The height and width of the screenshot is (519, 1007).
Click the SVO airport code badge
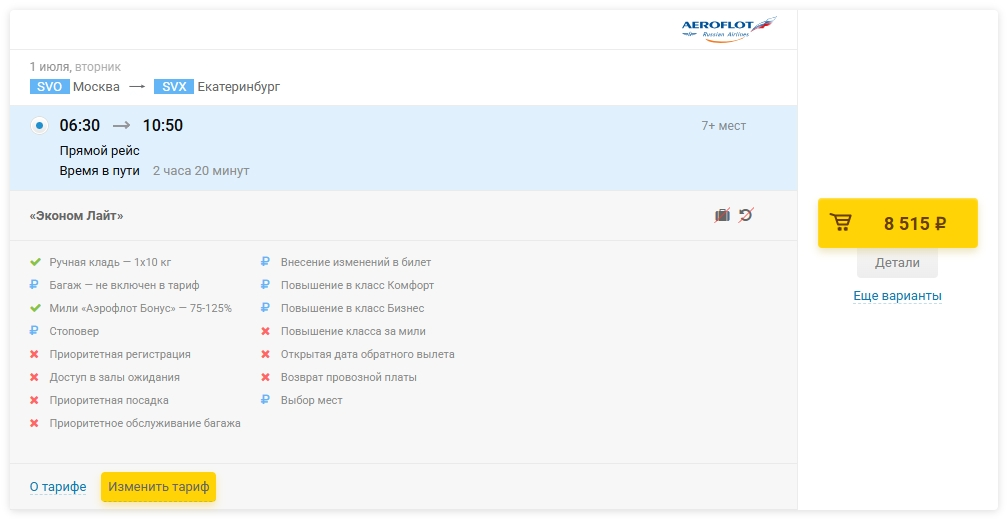[x=49, y=87]
